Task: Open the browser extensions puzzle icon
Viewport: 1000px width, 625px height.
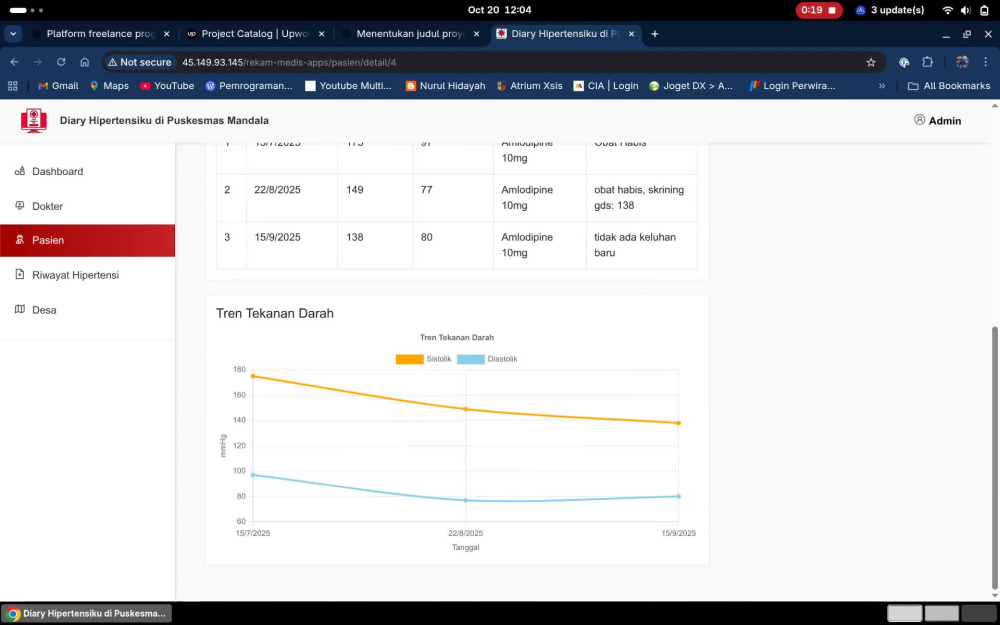Action: [x=927, y=62]
